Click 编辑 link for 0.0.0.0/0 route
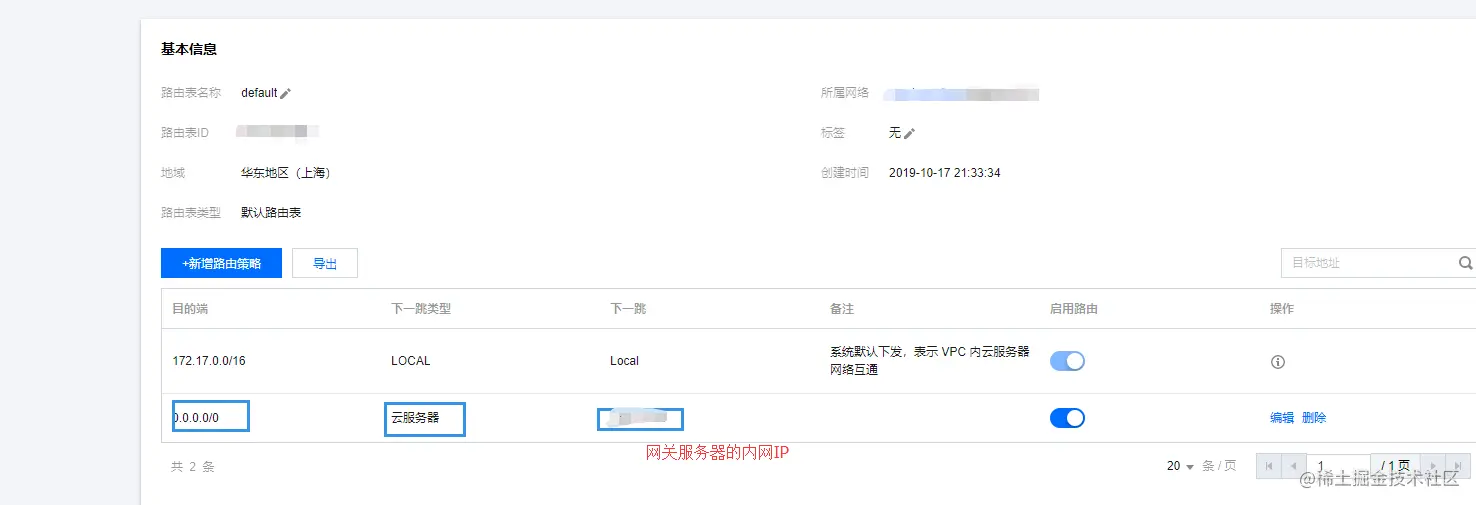Viewport: 1476px width, 505px height. 1281,418
